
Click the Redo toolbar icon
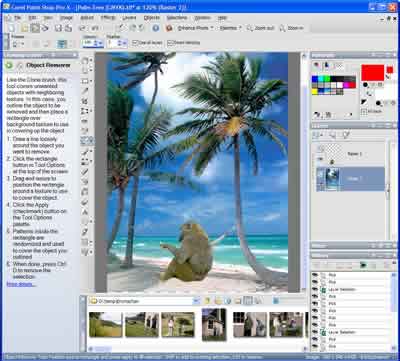pyautogui.click(x=95, y=28)
